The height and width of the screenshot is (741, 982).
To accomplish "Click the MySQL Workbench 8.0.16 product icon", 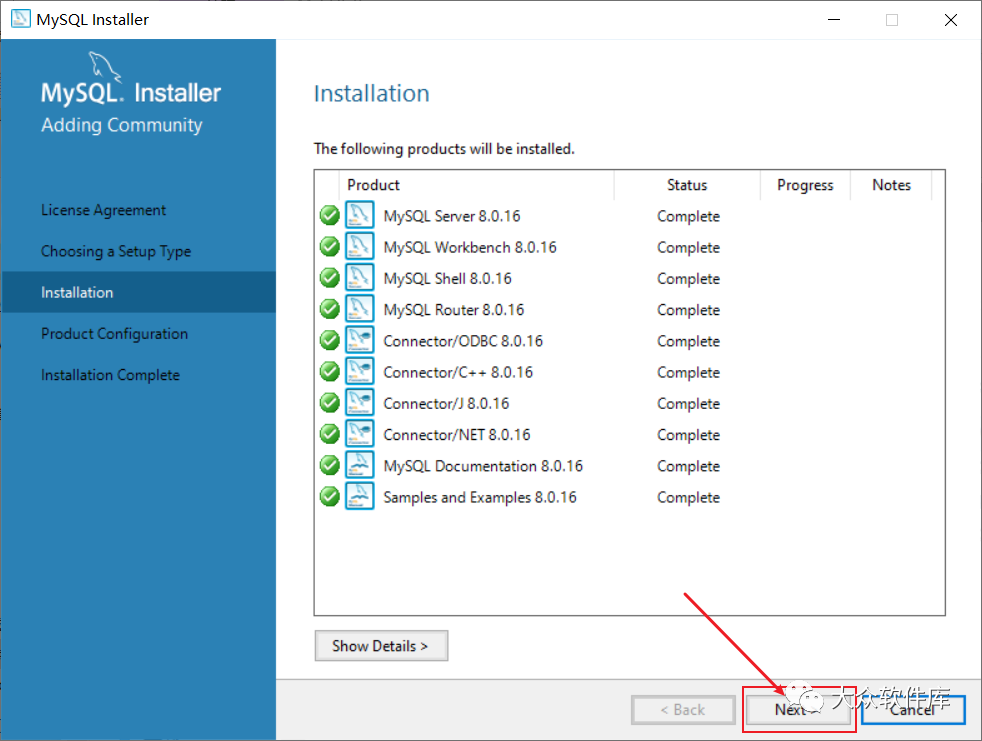I will tap(359, 246).
